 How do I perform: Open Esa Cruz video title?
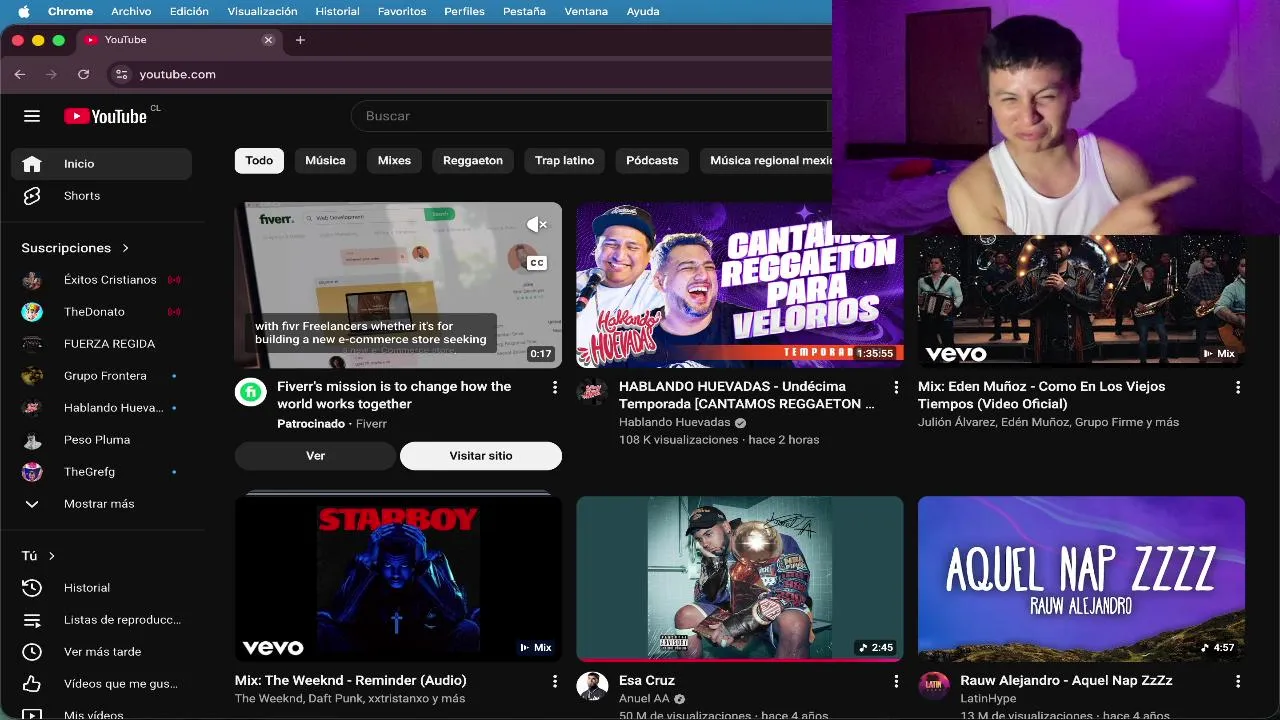click(647, 680)
